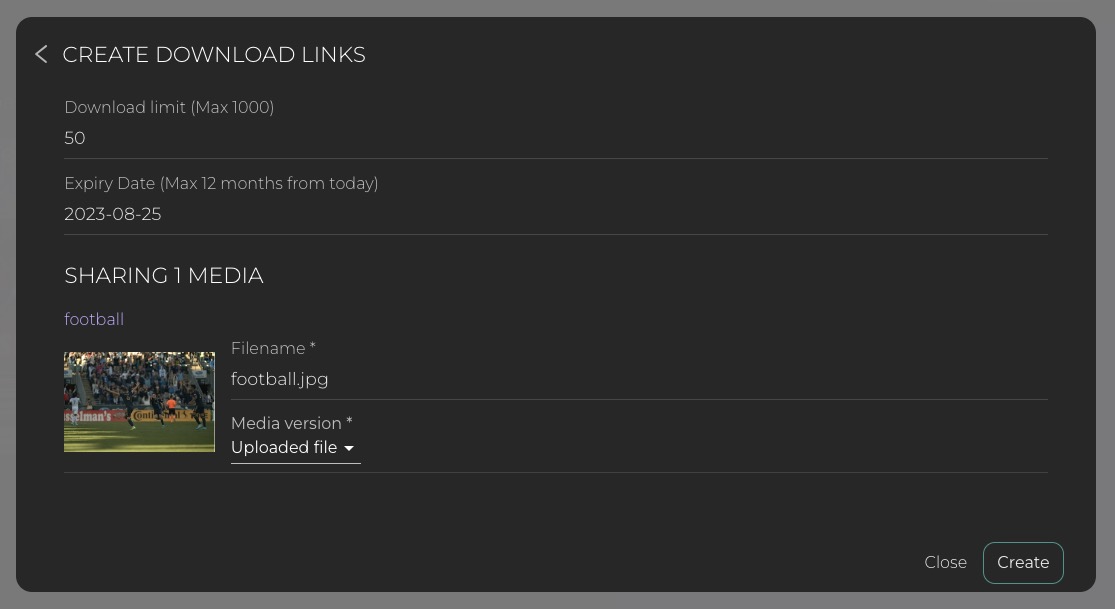
Task: Click empty dialog space left of Close
Action: click(600, 562)
